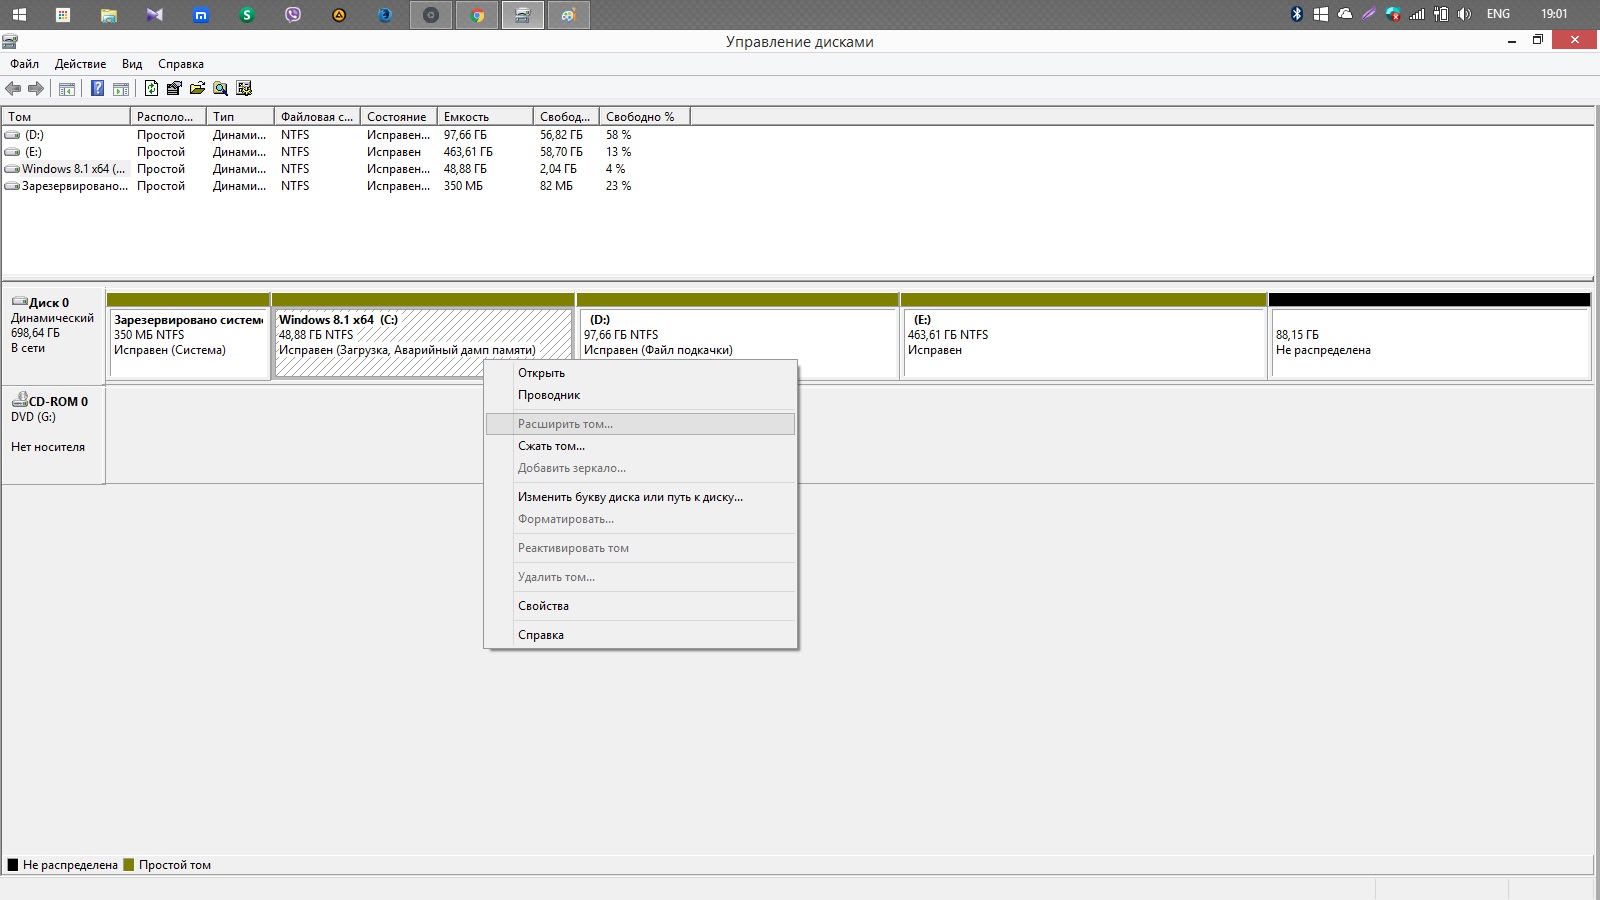This screenshot has width=1600, height=900.
Task: Click the Show/Hide Console Tree icon
Action: pyautogui.click(x=67, y=89)
